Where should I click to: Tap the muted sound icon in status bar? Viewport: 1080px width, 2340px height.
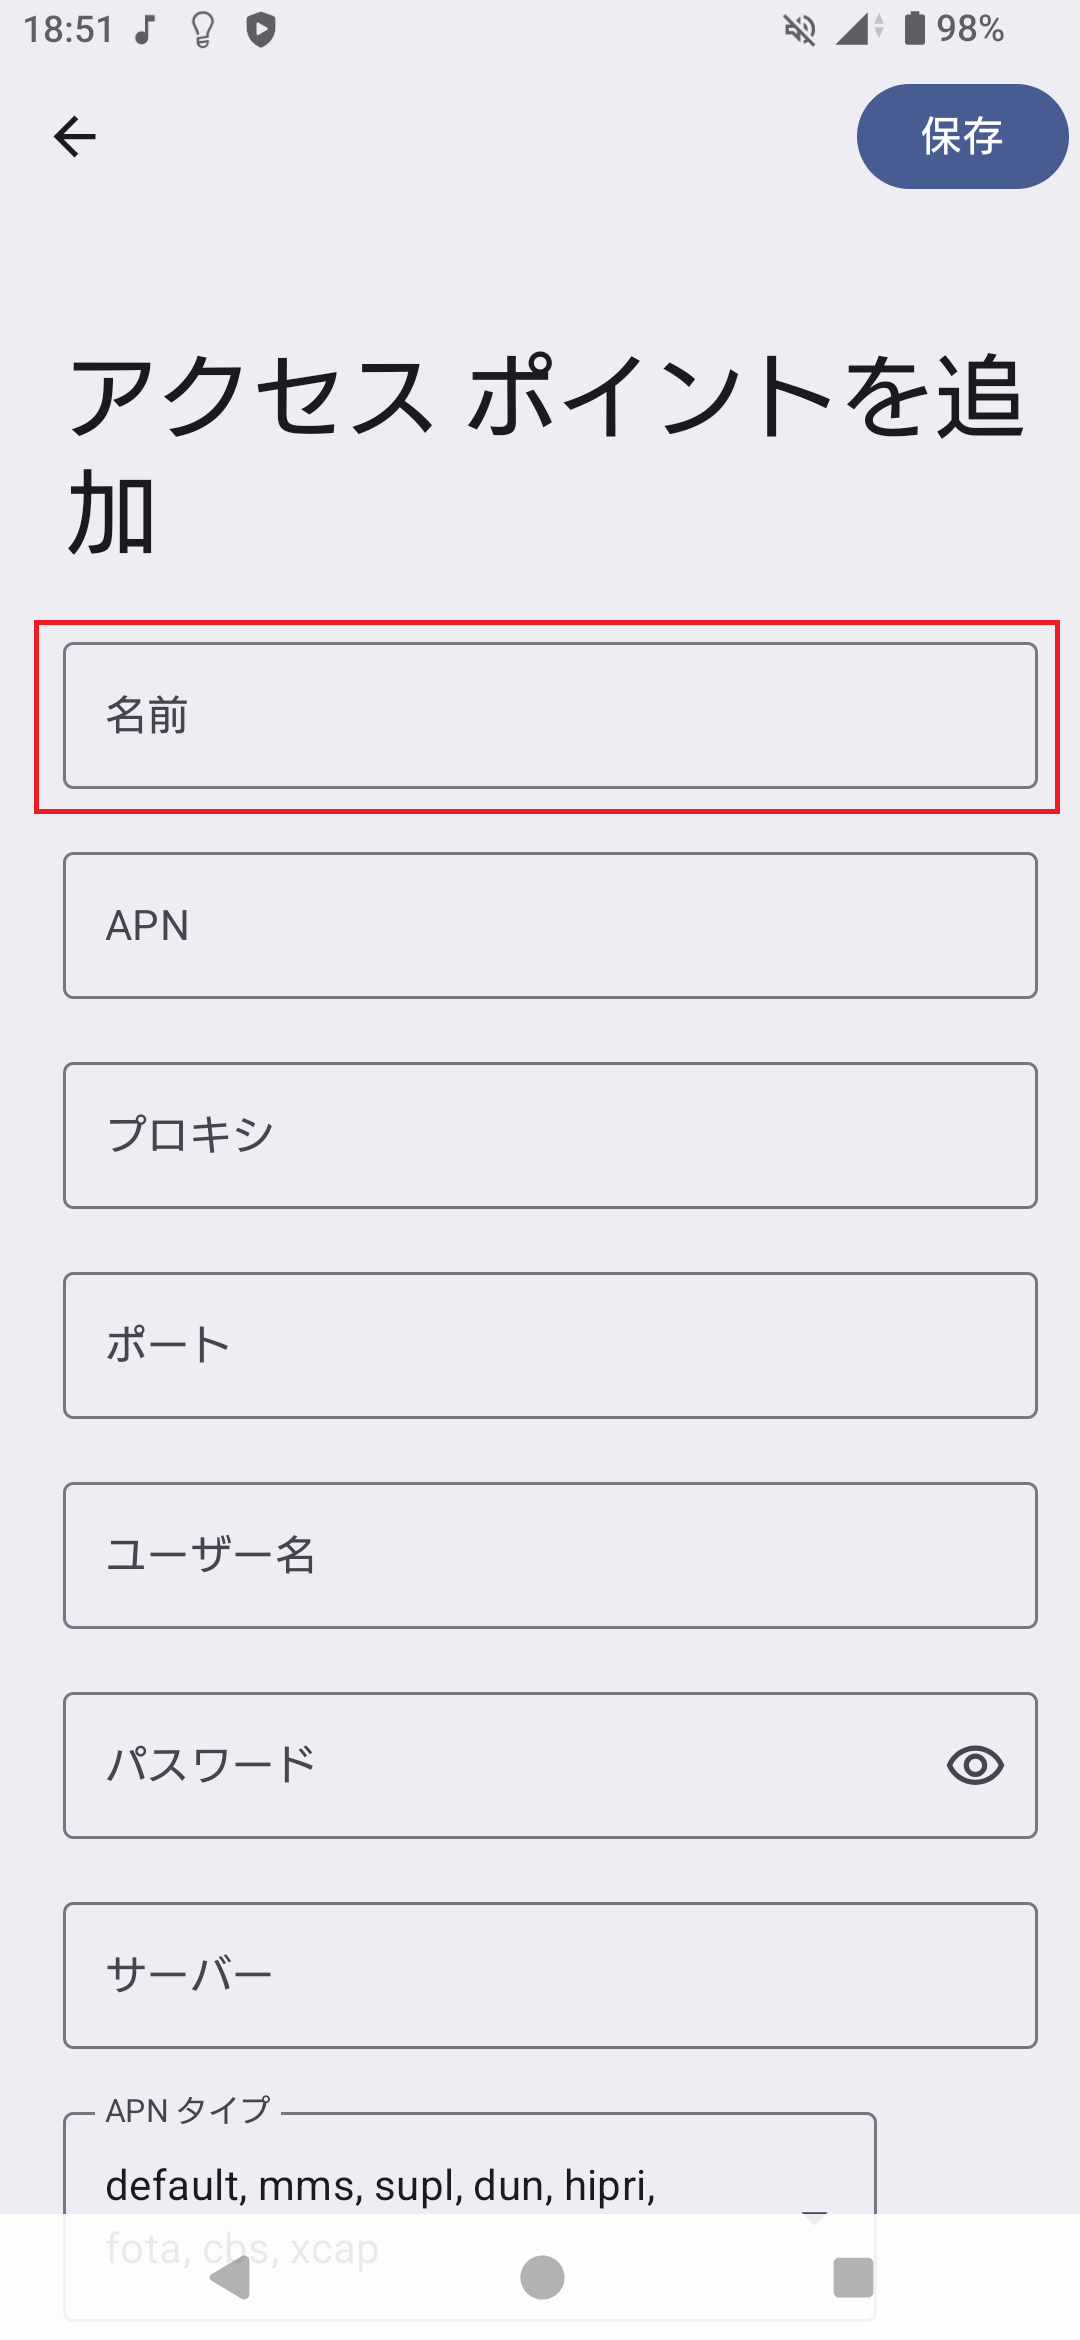tap(798, 30)
